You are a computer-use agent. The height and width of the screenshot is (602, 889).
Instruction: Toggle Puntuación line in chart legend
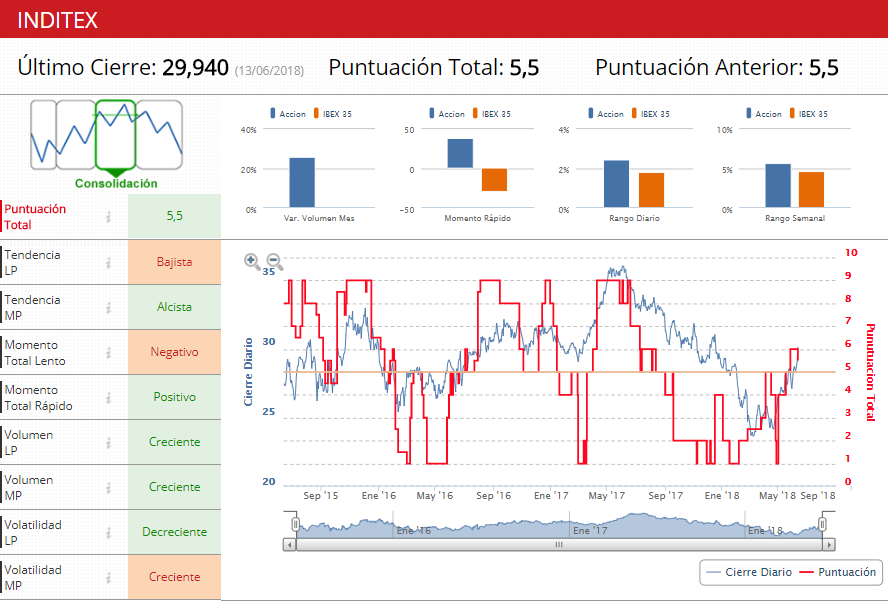coord(838,572)
